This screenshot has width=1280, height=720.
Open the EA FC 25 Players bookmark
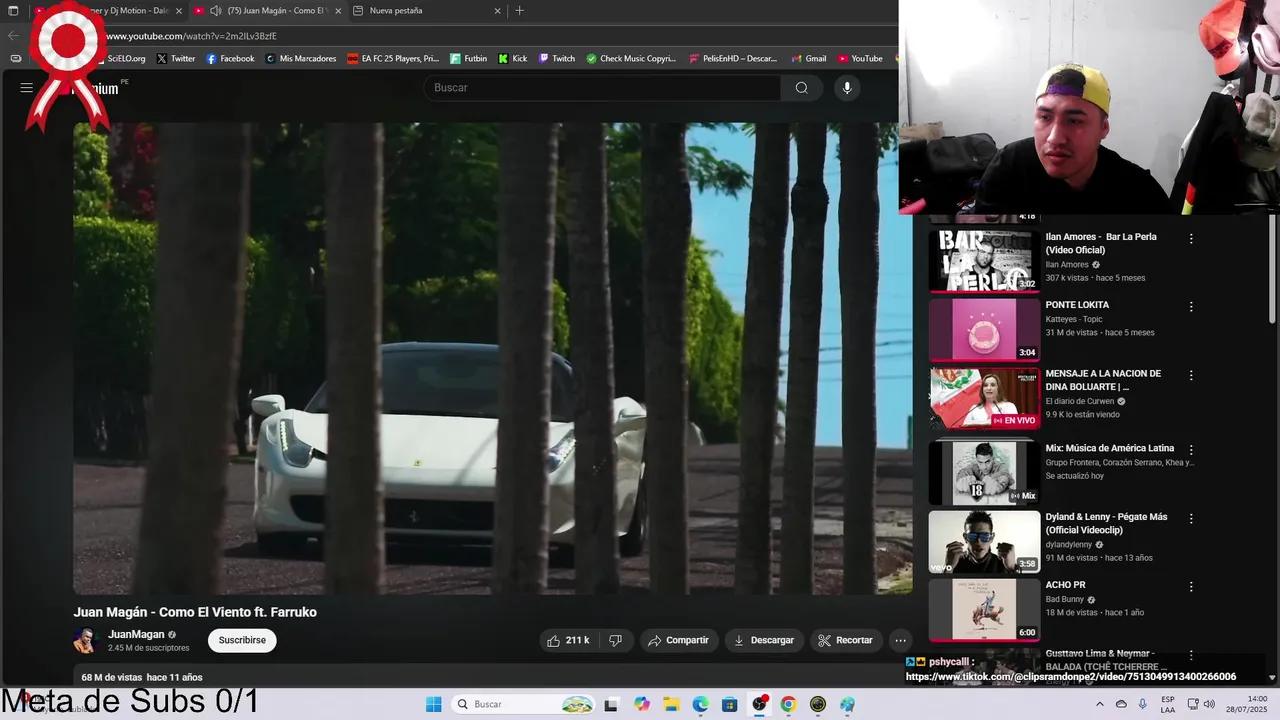click(x=393, y=59)
